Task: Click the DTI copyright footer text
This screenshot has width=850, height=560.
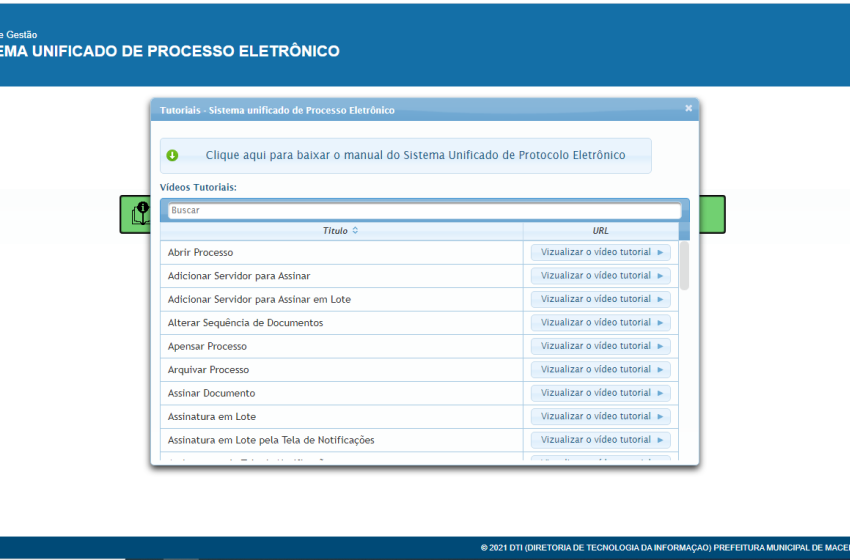Action: (x=665, y=548)
